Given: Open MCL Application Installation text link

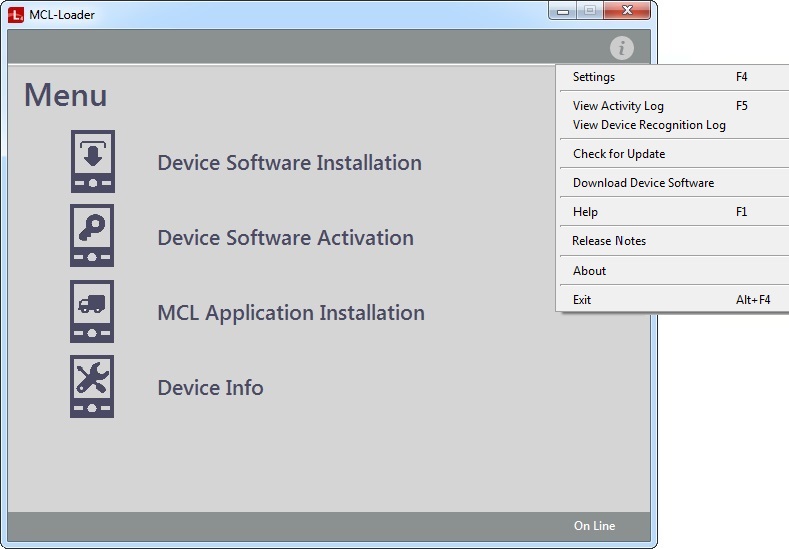Looking at the screenshot, I should click(291, 313).
